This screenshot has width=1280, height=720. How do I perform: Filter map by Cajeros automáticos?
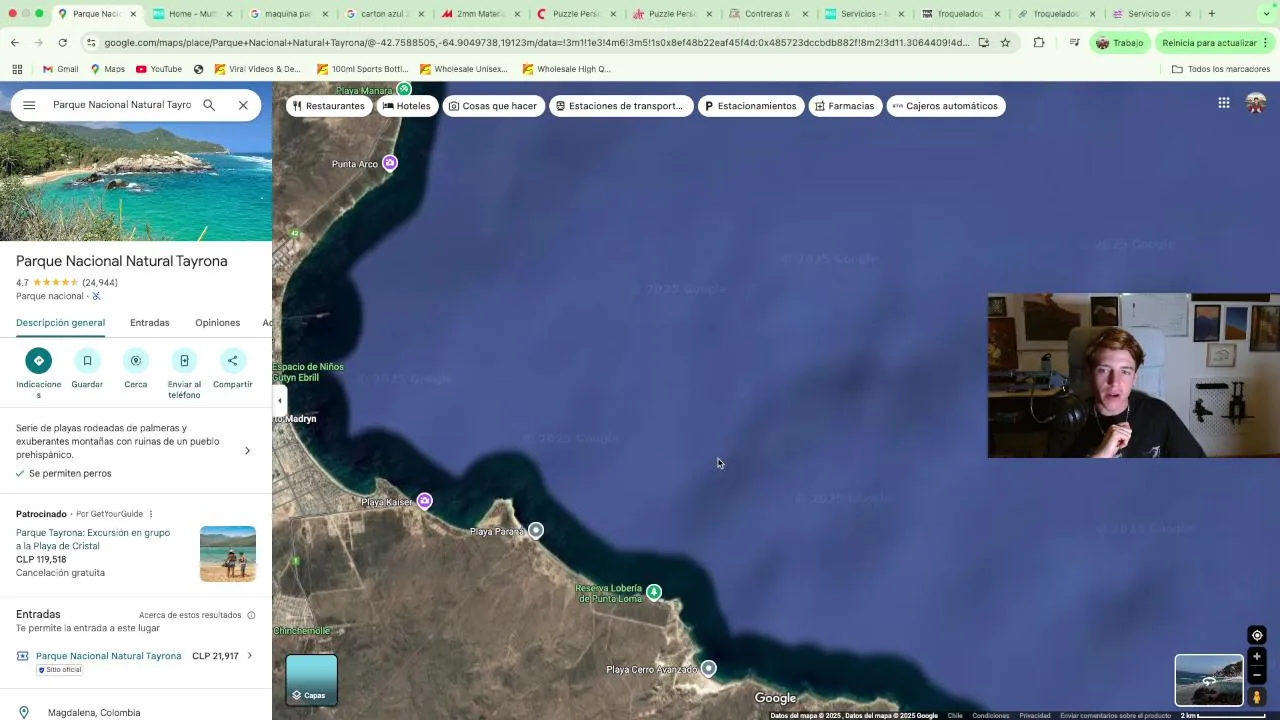[946, 106]
